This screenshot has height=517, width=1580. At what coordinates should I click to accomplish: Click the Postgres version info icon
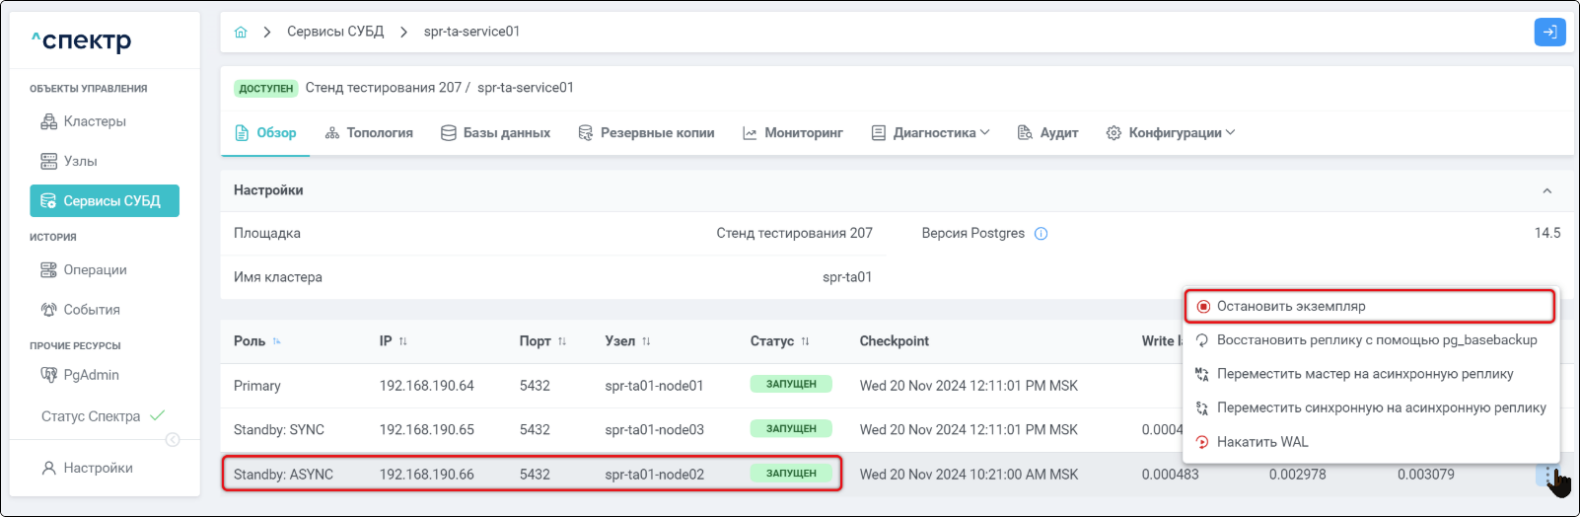[x=1041, y=234]
